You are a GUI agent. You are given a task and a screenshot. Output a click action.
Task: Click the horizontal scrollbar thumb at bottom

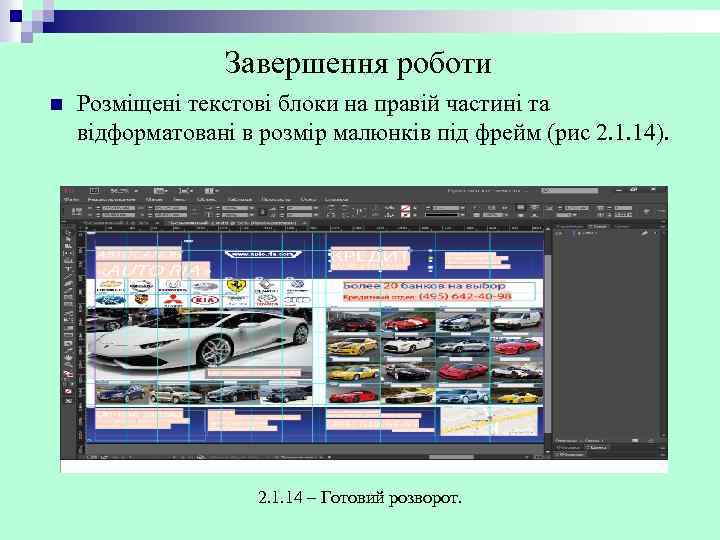(450, 457)
